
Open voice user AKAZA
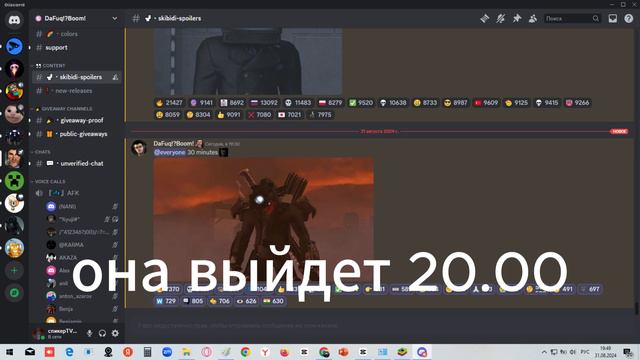[x=82, y=258]
